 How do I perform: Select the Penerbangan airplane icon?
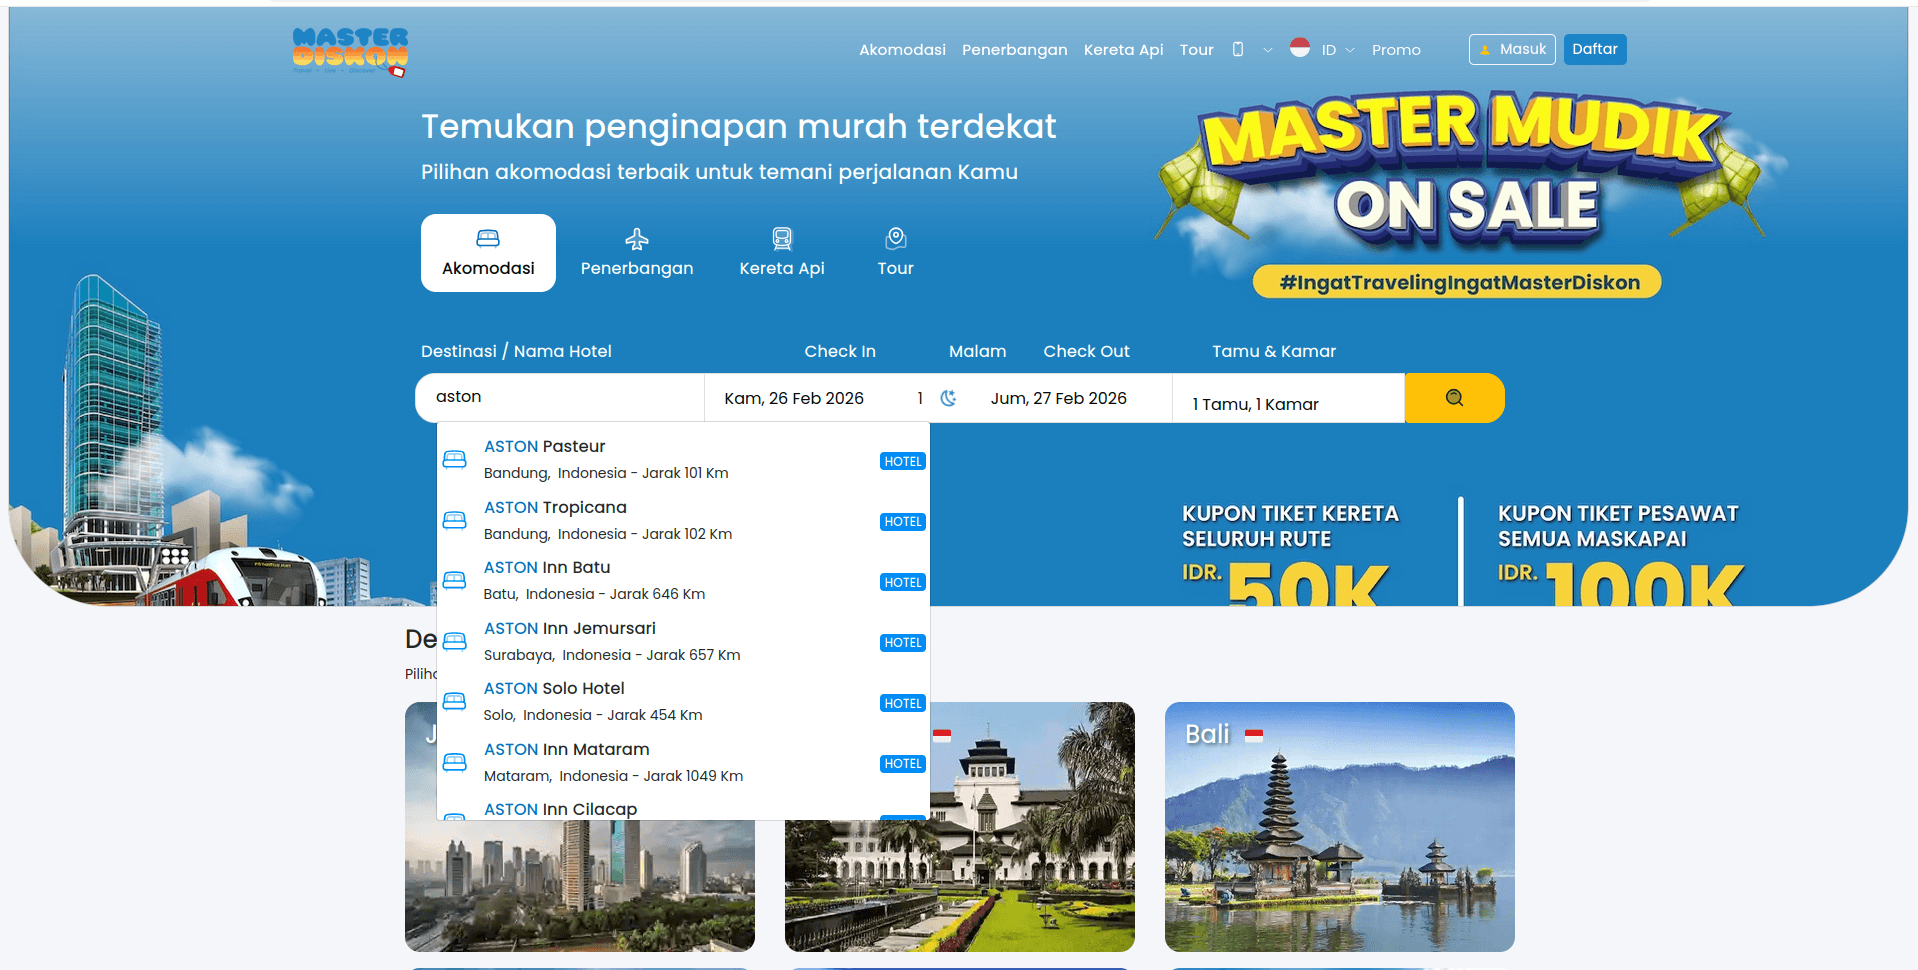pyautogui.click(x=636, y=238)
